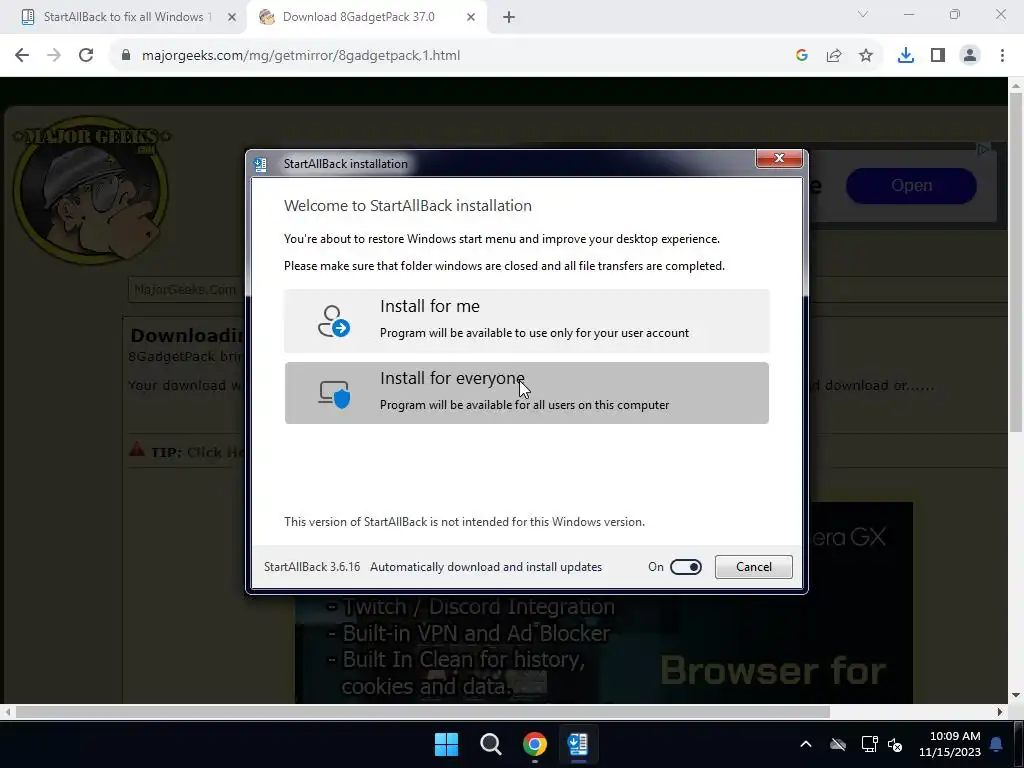The width and height of the screenshot is (1024, 768).
Task: Share this page icon
Action: pyautogui.click(x=834, y=56)
